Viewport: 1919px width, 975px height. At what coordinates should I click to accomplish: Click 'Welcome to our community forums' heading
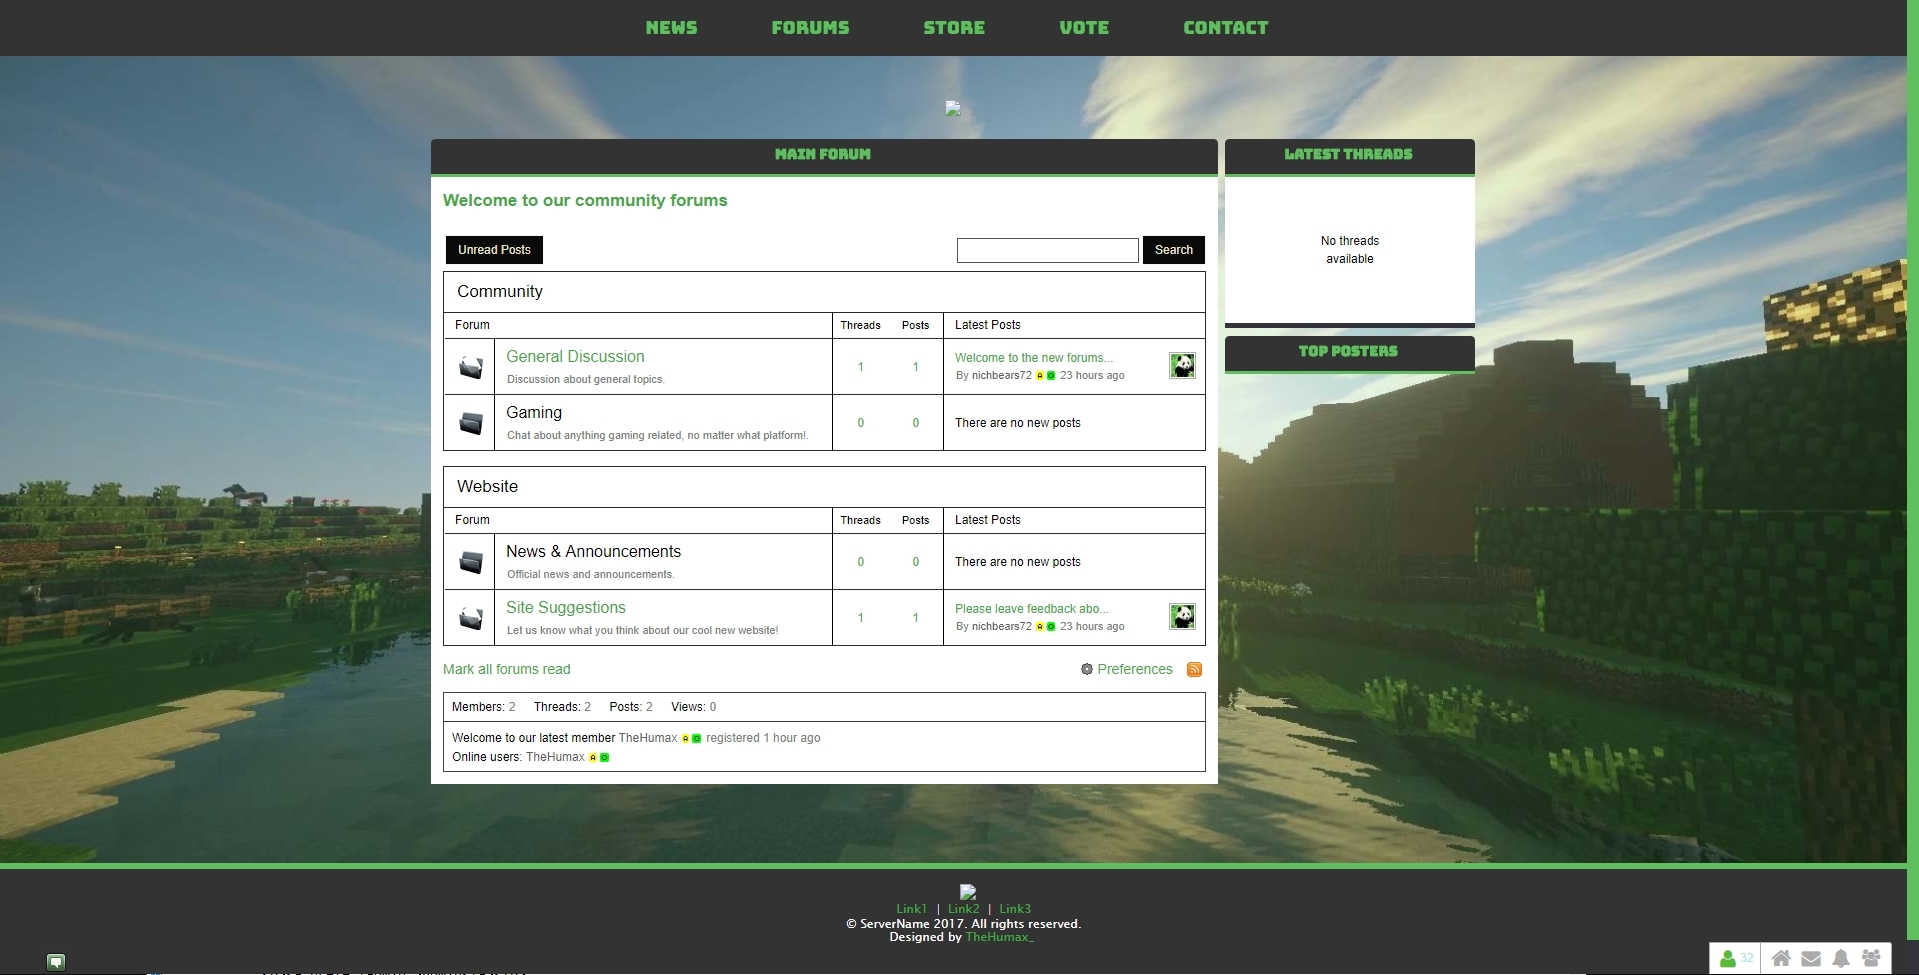[x=585, y=200]
